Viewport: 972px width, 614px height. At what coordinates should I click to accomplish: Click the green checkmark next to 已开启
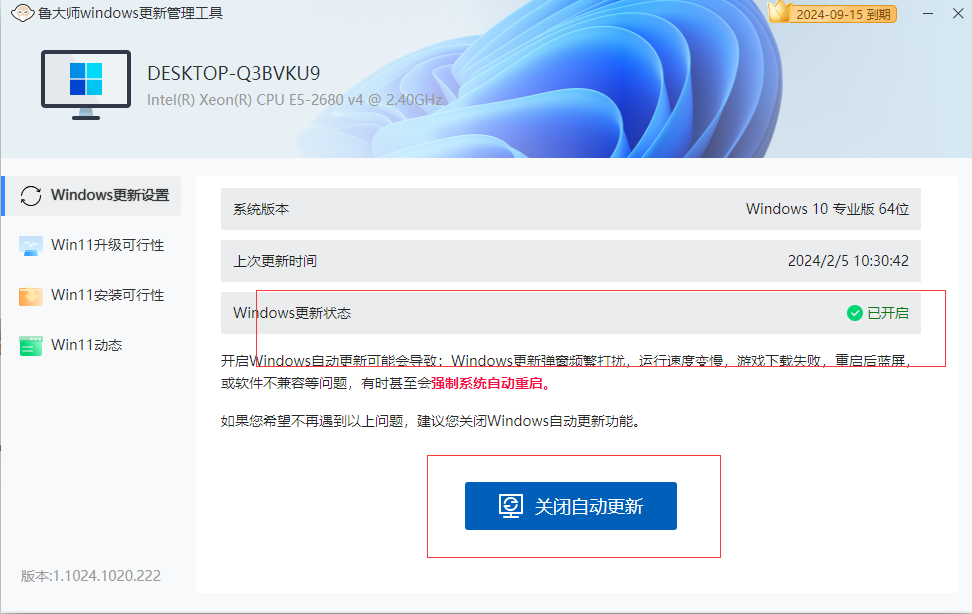854,313
